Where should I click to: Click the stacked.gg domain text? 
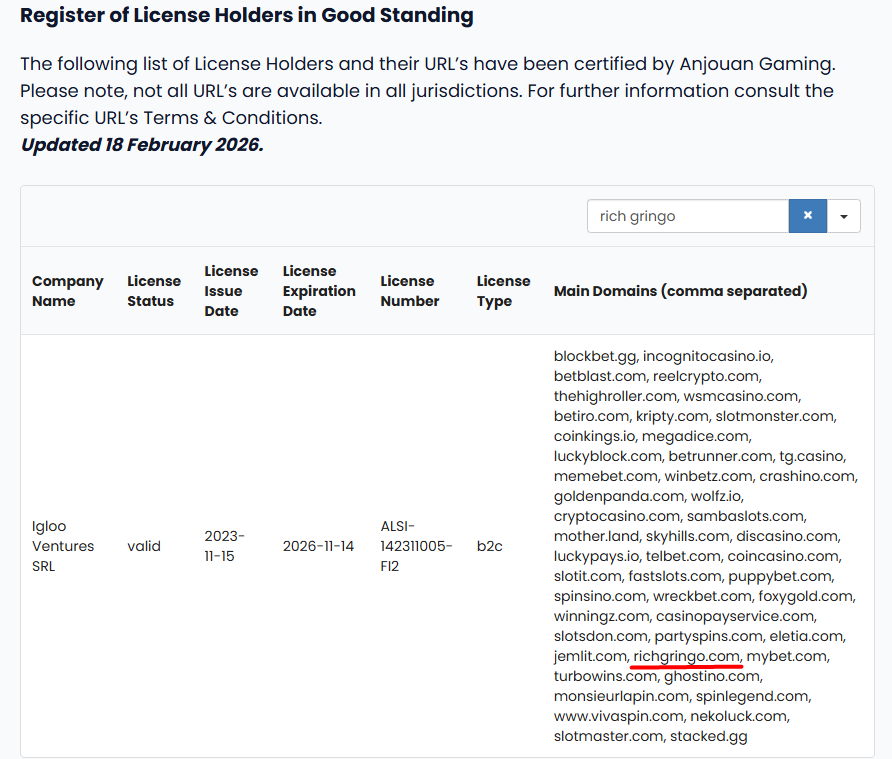[x=708, y=736]
